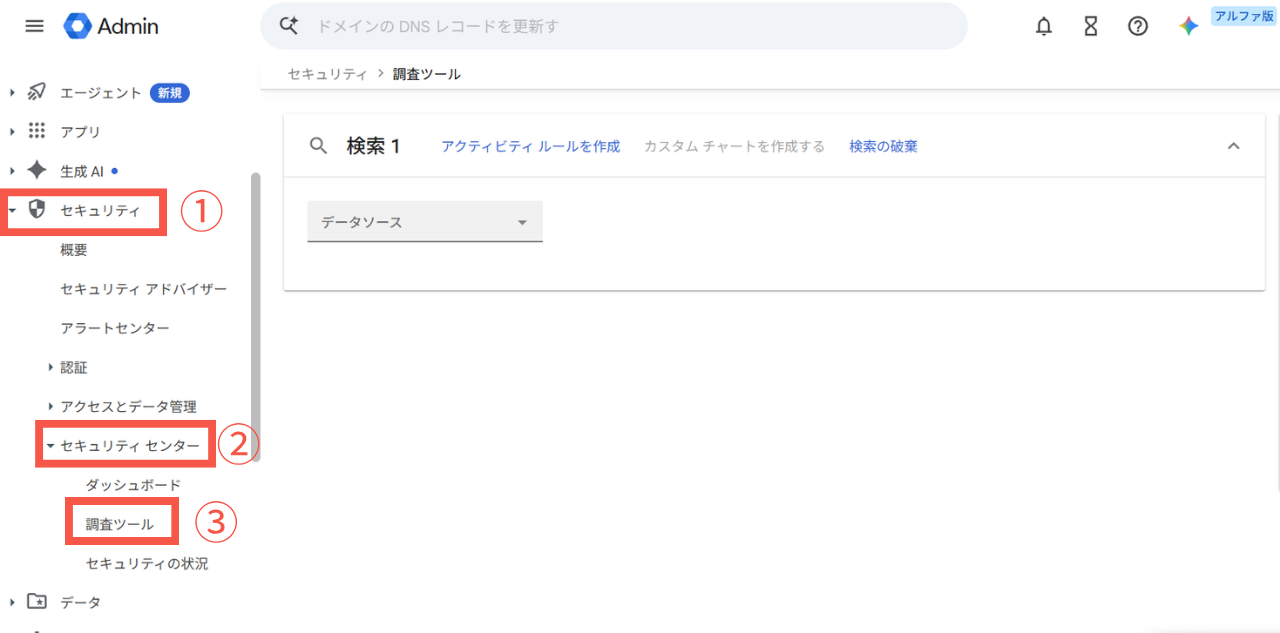The height and width of the screenshot is (633, 1280).
Task: Select 調査ツール in the sidebar
Action: [x=120, y=524]
